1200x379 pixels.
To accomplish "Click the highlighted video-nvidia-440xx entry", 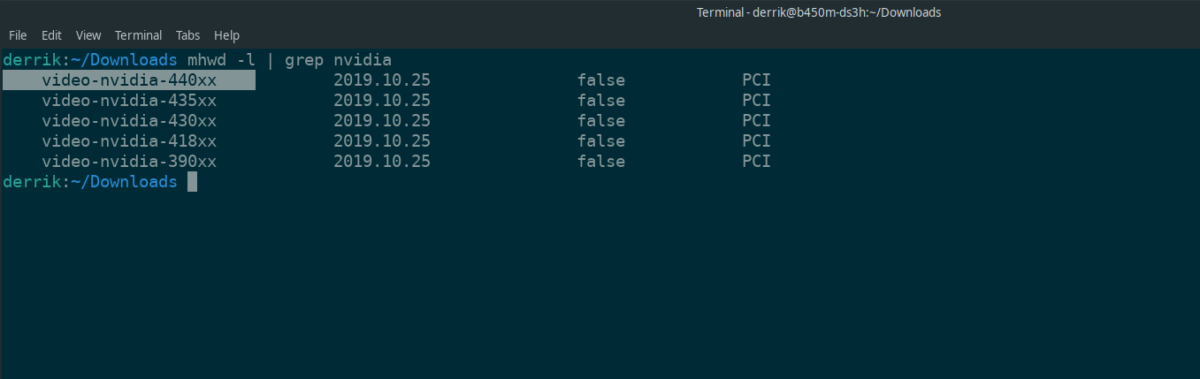I will pos(129,80).
